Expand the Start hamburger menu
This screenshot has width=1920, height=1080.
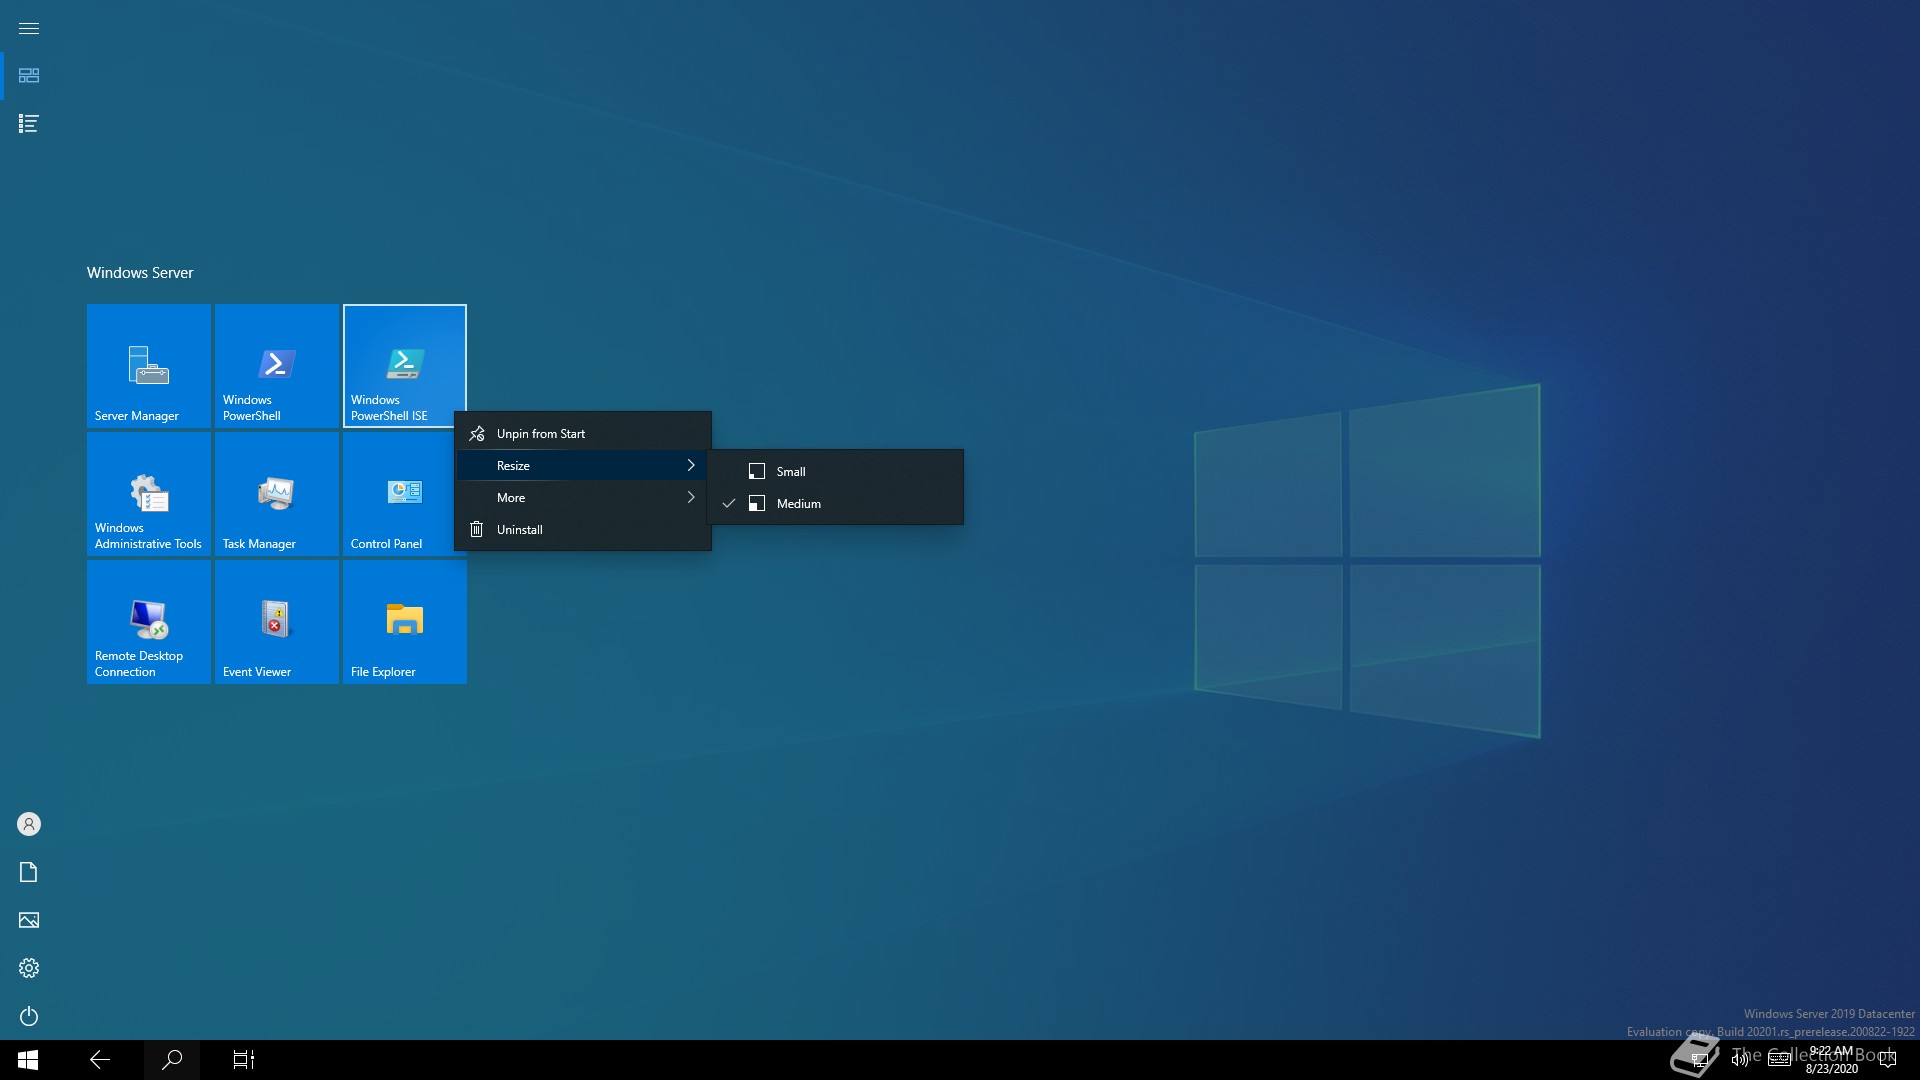click(29, 28)
